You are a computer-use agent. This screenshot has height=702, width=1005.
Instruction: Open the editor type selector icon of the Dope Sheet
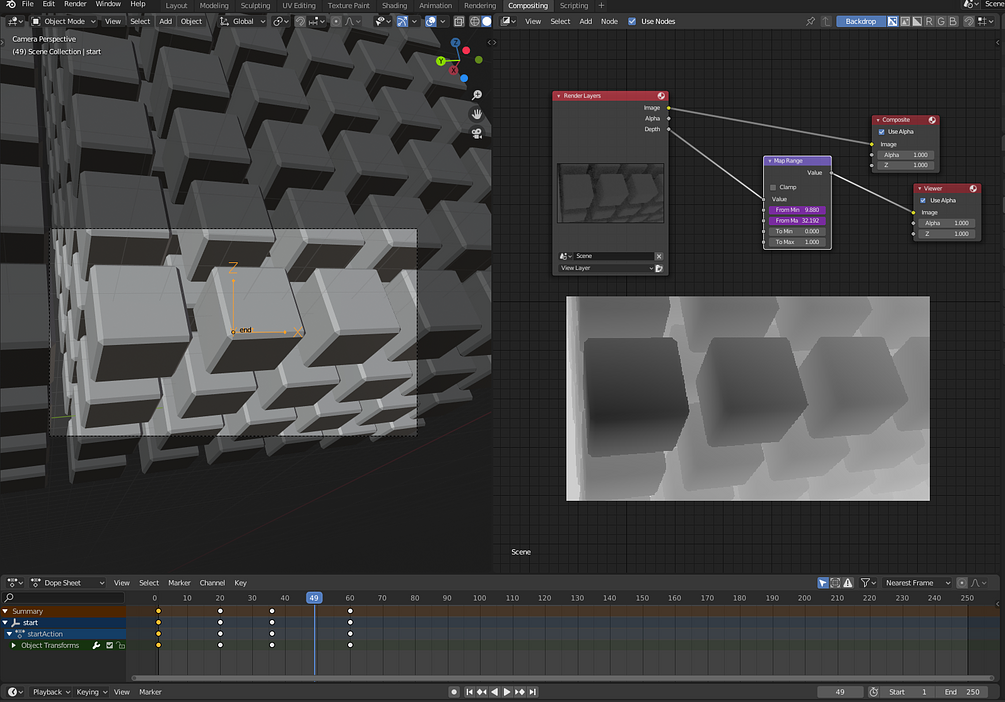pos(12,582)
